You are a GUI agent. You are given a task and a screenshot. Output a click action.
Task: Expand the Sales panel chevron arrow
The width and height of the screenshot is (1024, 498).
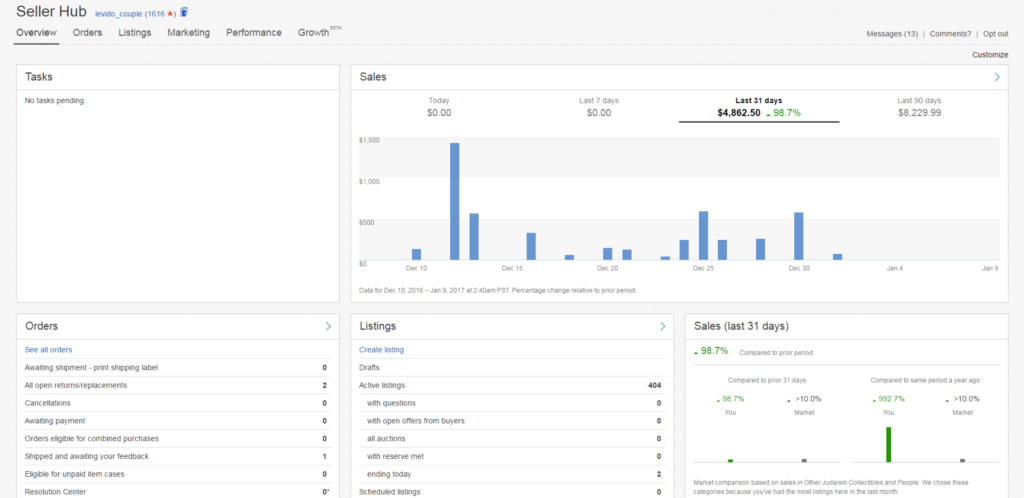click(997, 77)
